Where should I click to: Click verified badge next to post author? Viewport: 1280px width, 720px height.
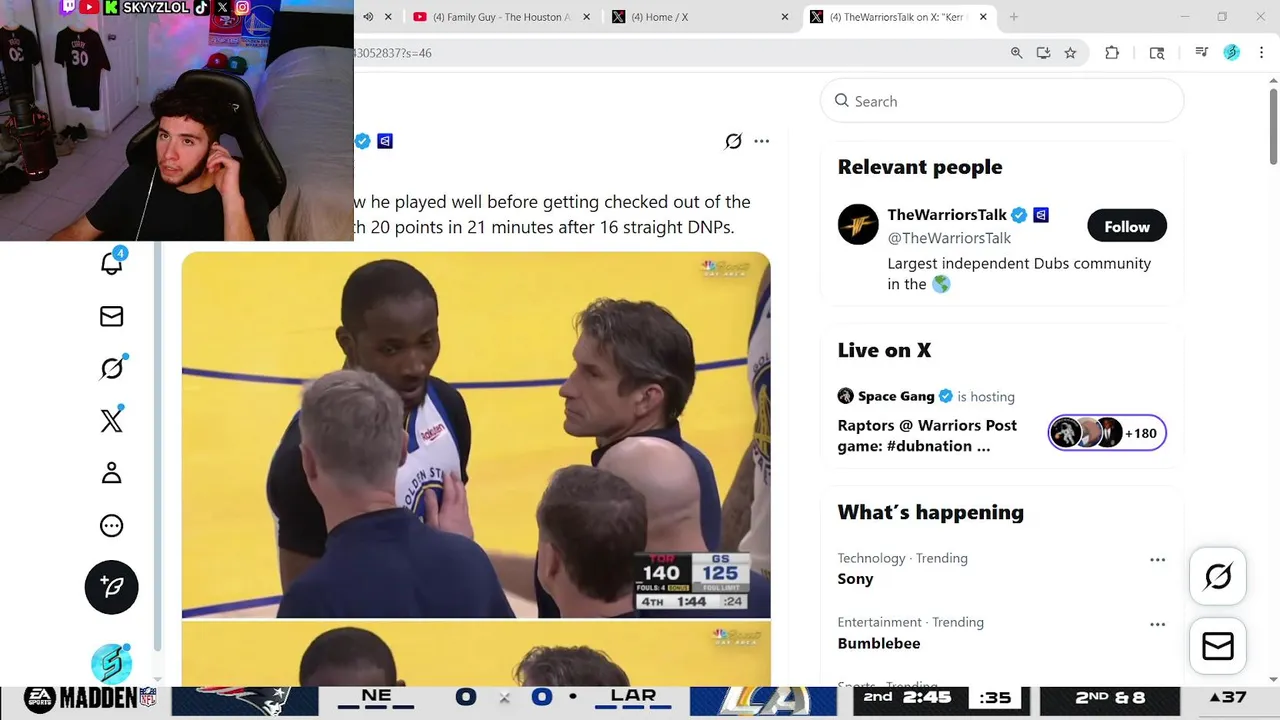click(363, 141)
